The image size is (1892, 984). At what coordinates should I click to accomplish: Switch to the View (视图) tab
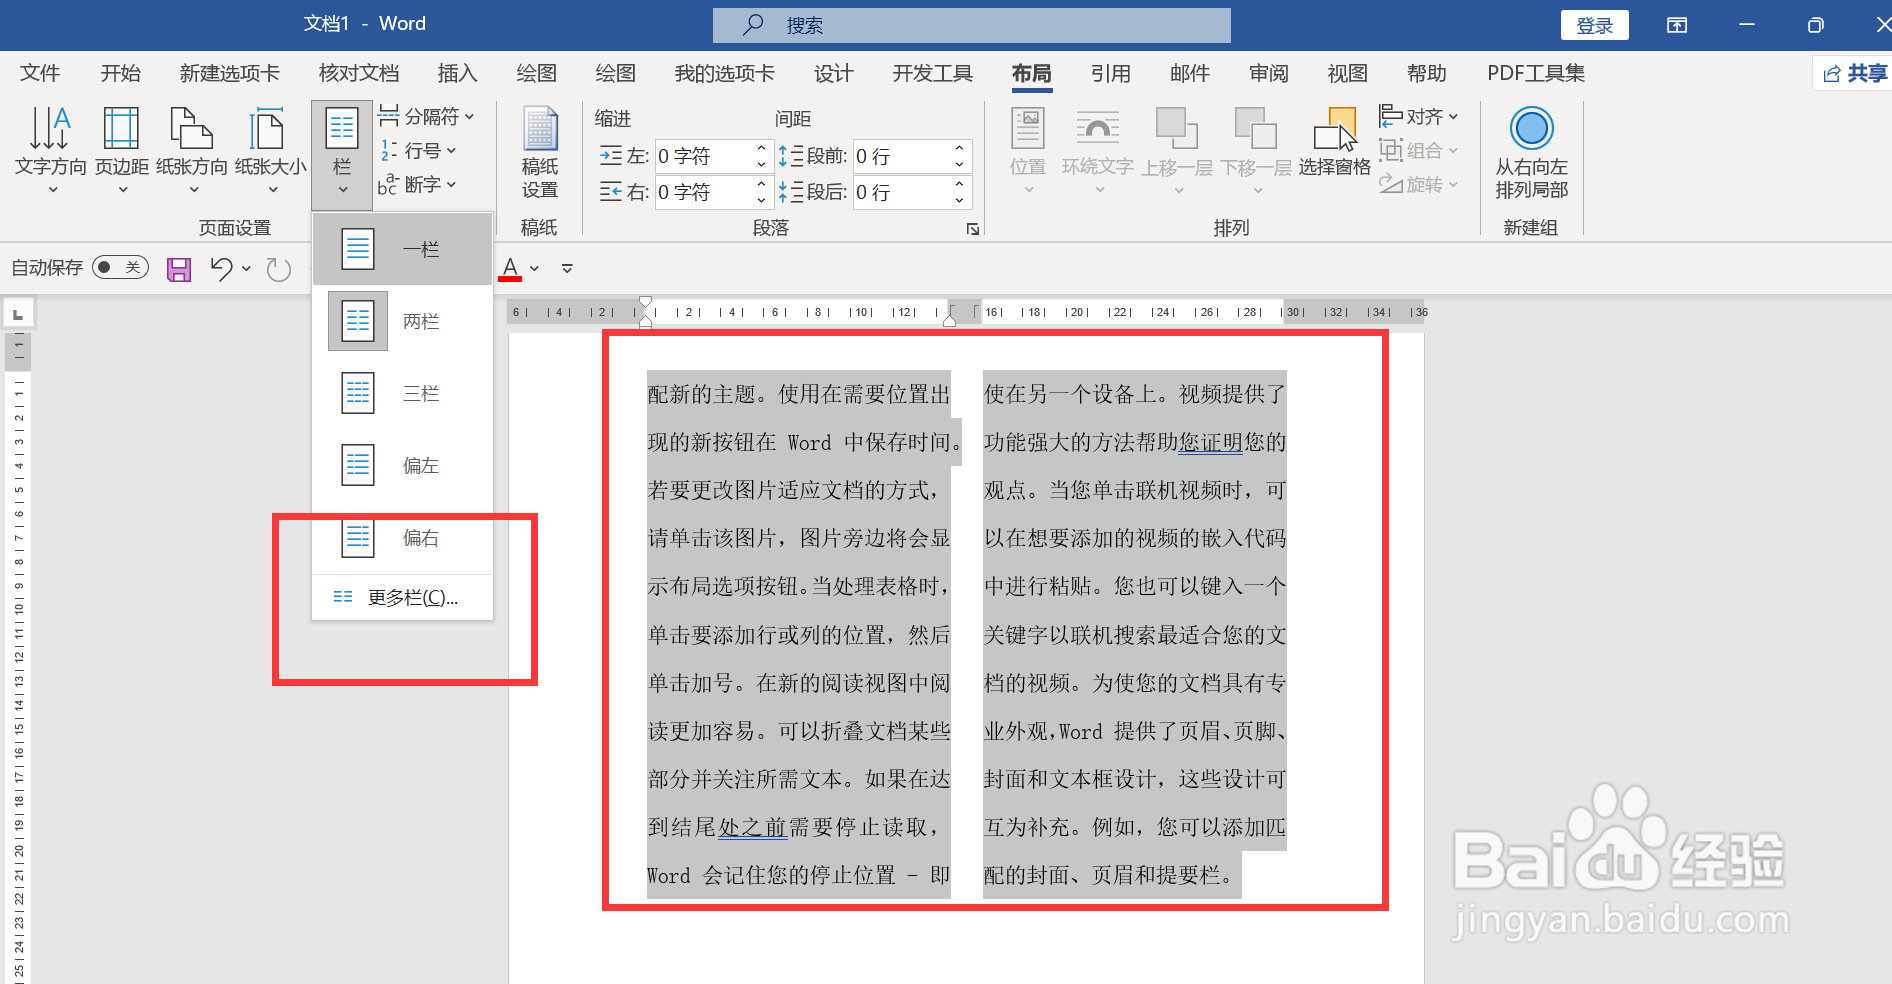1347,73
